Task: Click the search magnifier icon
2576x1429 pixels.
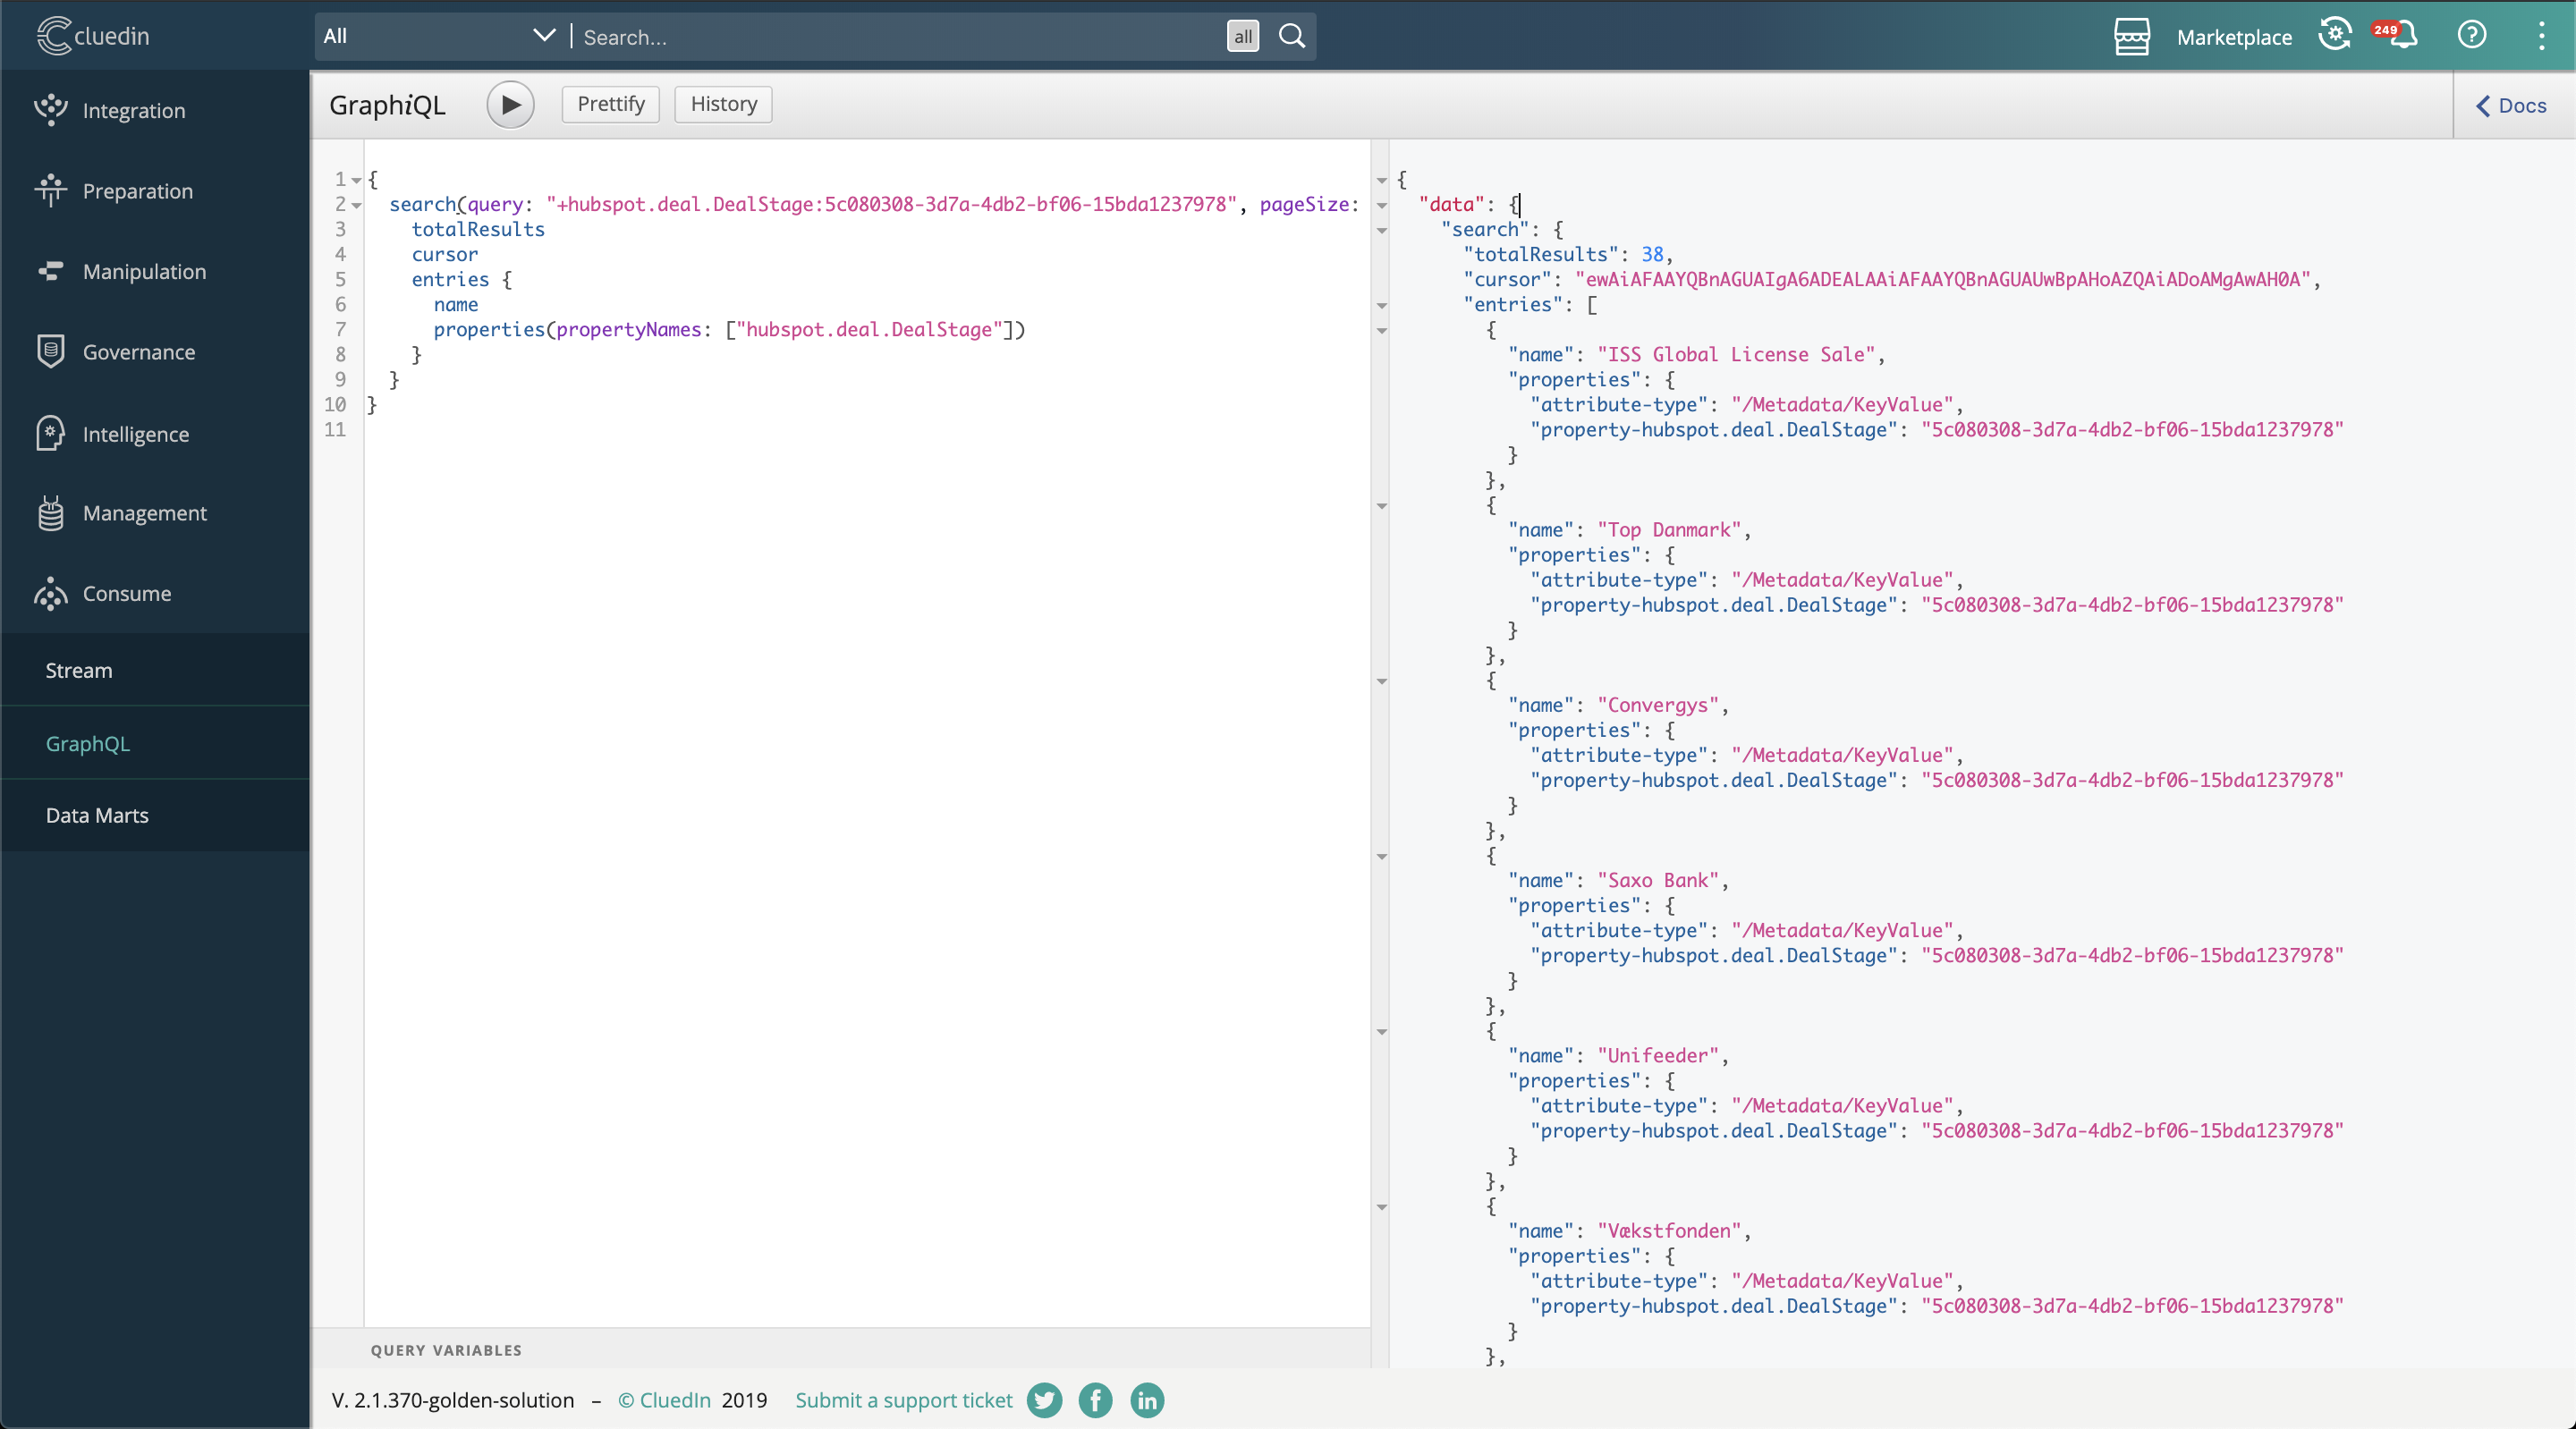Action: click(x=1292, y=36)
